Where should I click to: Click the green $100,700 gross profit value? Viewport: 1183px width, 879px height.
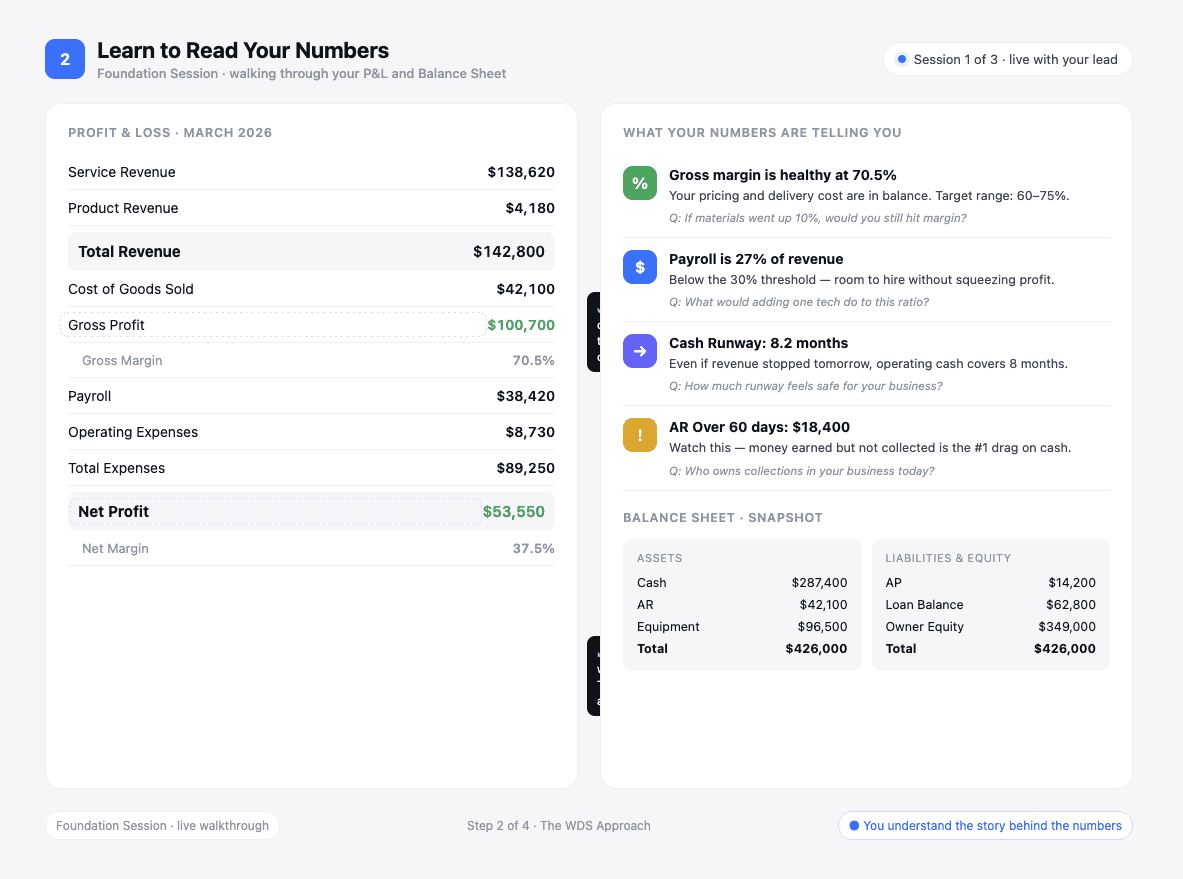[521, 325]
